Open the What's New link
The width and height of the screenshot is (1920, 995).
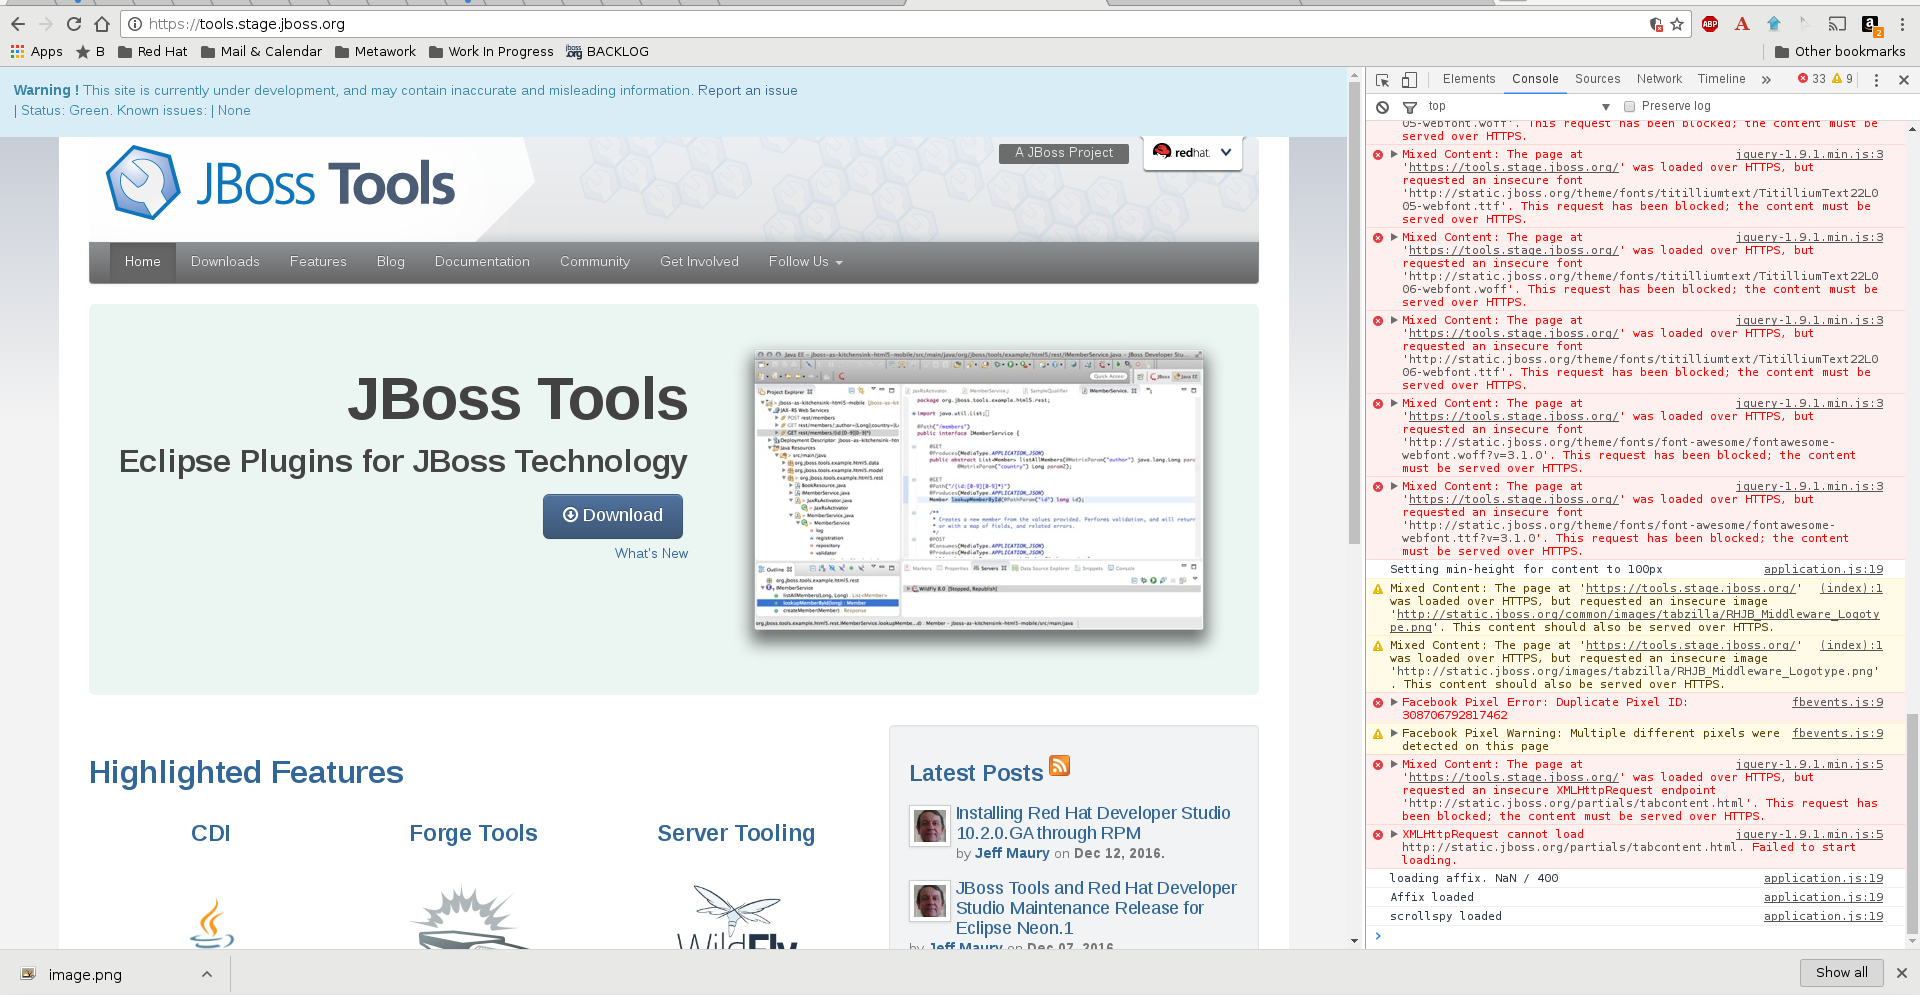[651, 554]
